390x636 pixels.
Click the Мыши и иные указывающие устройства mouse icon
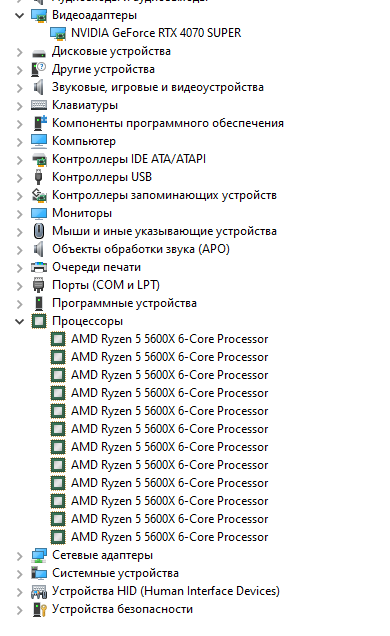point(39,231)
